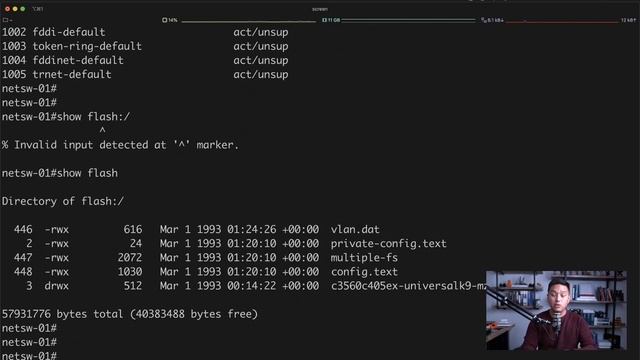640x360 pixels.
Task: Click the 'drwx' permission of directory entry
Action: click(57, 286)
